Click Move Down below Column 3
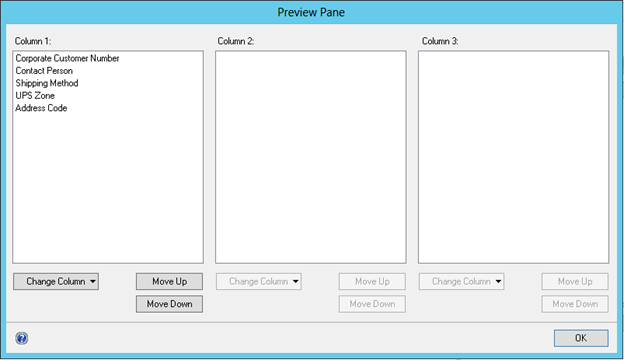Viewport: 624px width, 360px height. click(x=575, y=304)
